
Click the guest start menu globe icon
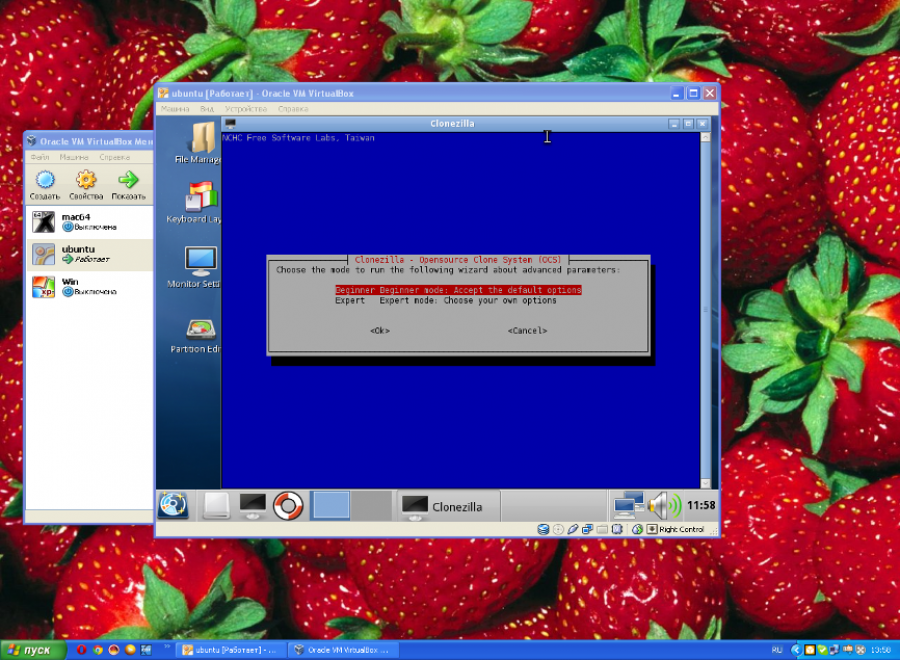coord(173,506)
